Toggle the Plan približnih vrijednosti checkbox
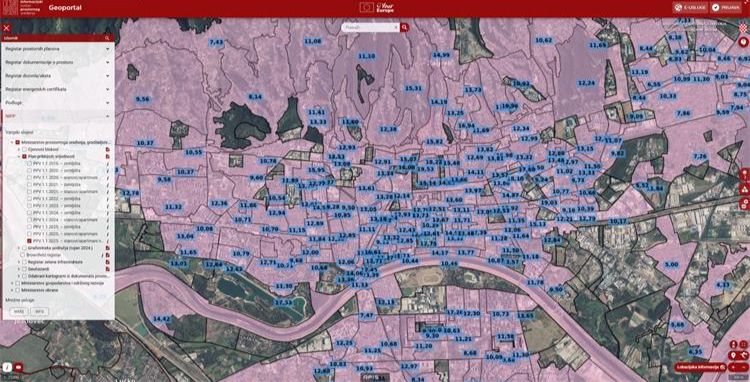The width and height of the screenshot is (750, 382). pyautogui.click(x=24, y=156)
